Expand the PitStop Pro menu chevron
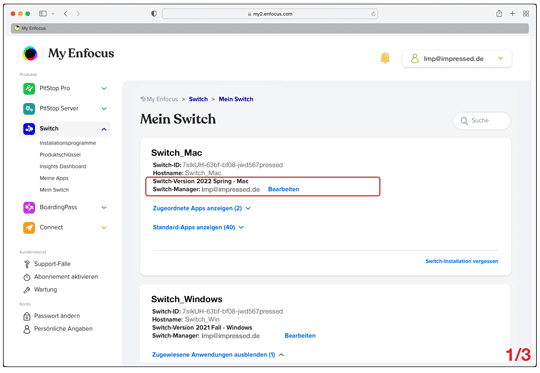Viewport: 540px width, 373px height. 104,89
